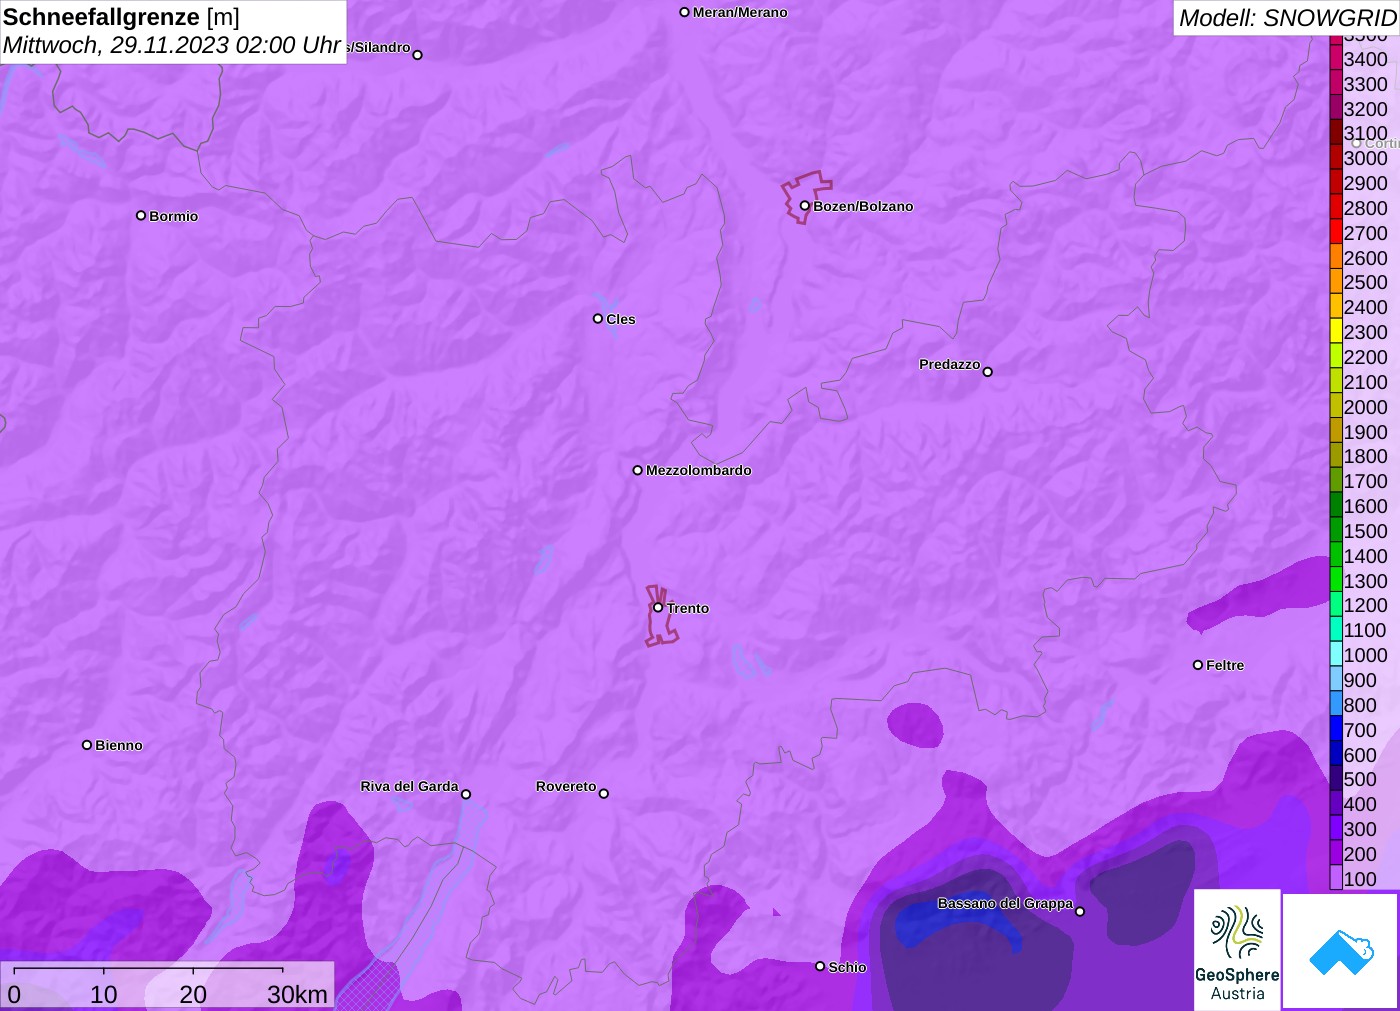Select the Meran/Merano marker
1400x1011 pixels.
684,12
